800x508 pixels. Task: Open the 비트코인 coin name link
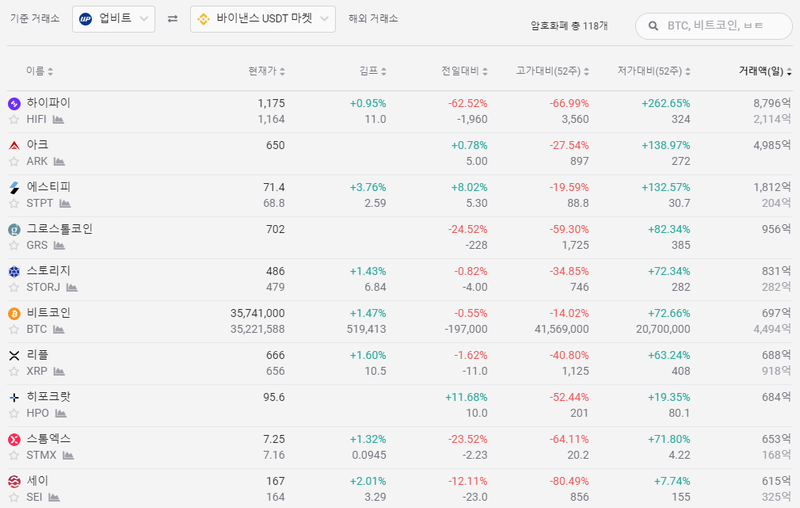click(48, 313)
